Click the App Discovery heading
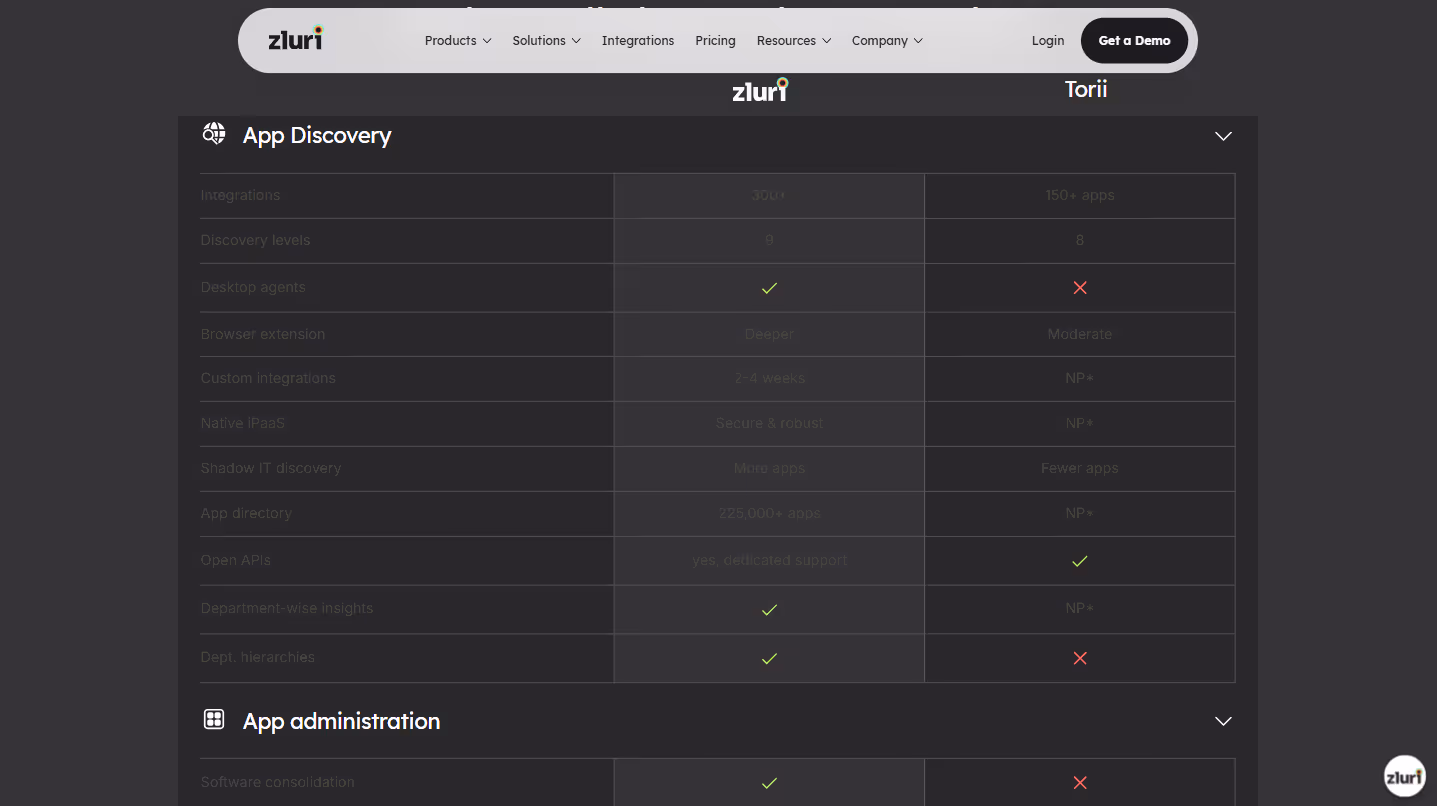 click(x=317, y=136)
